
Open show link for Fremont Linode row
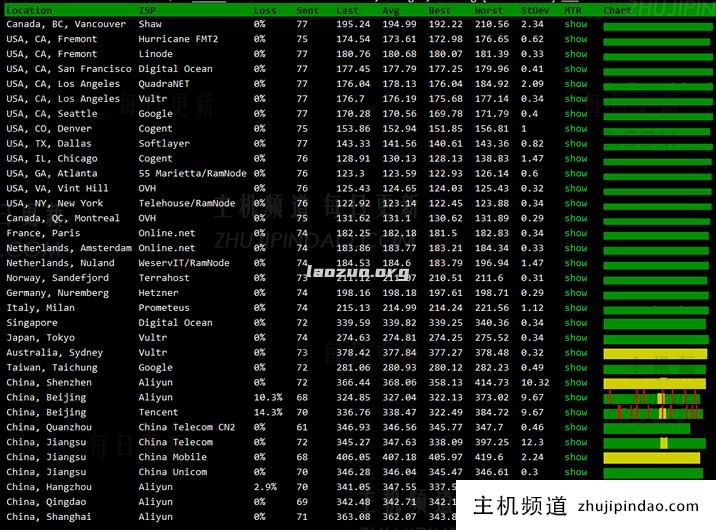coord(575,54)
